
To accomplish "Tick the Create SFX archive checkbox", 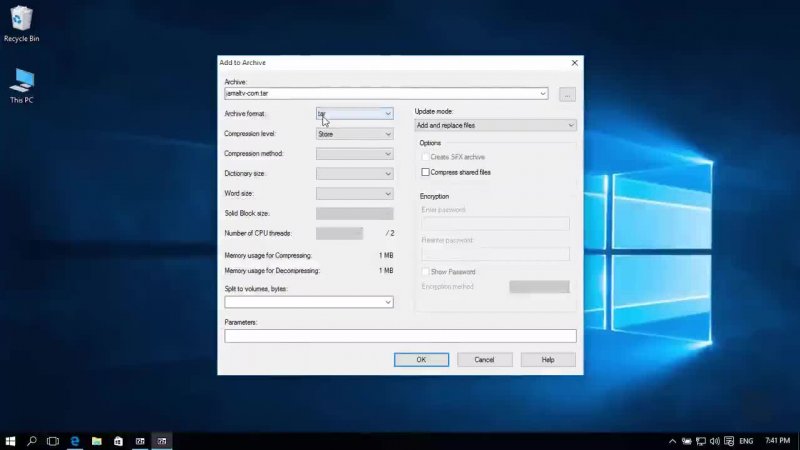I will click(425, 157).
